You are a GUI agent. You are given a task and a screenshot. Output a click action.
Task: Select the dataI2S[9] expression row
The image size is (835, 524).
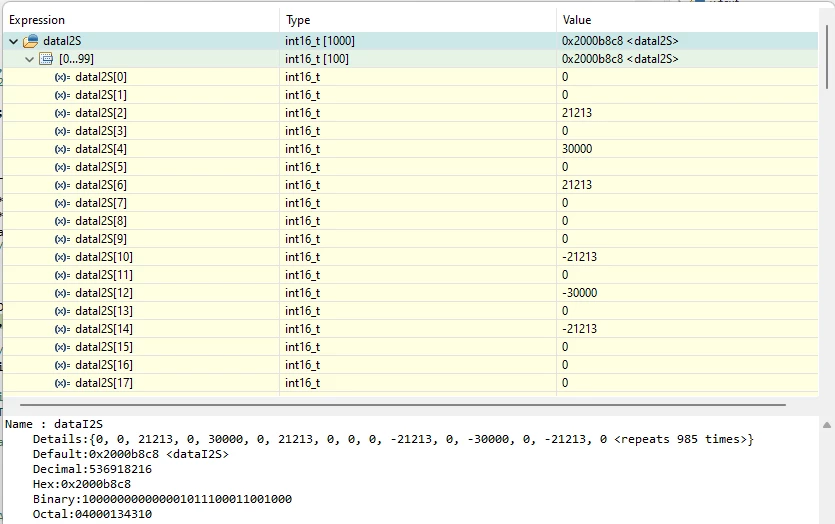(x=410, y=239)
